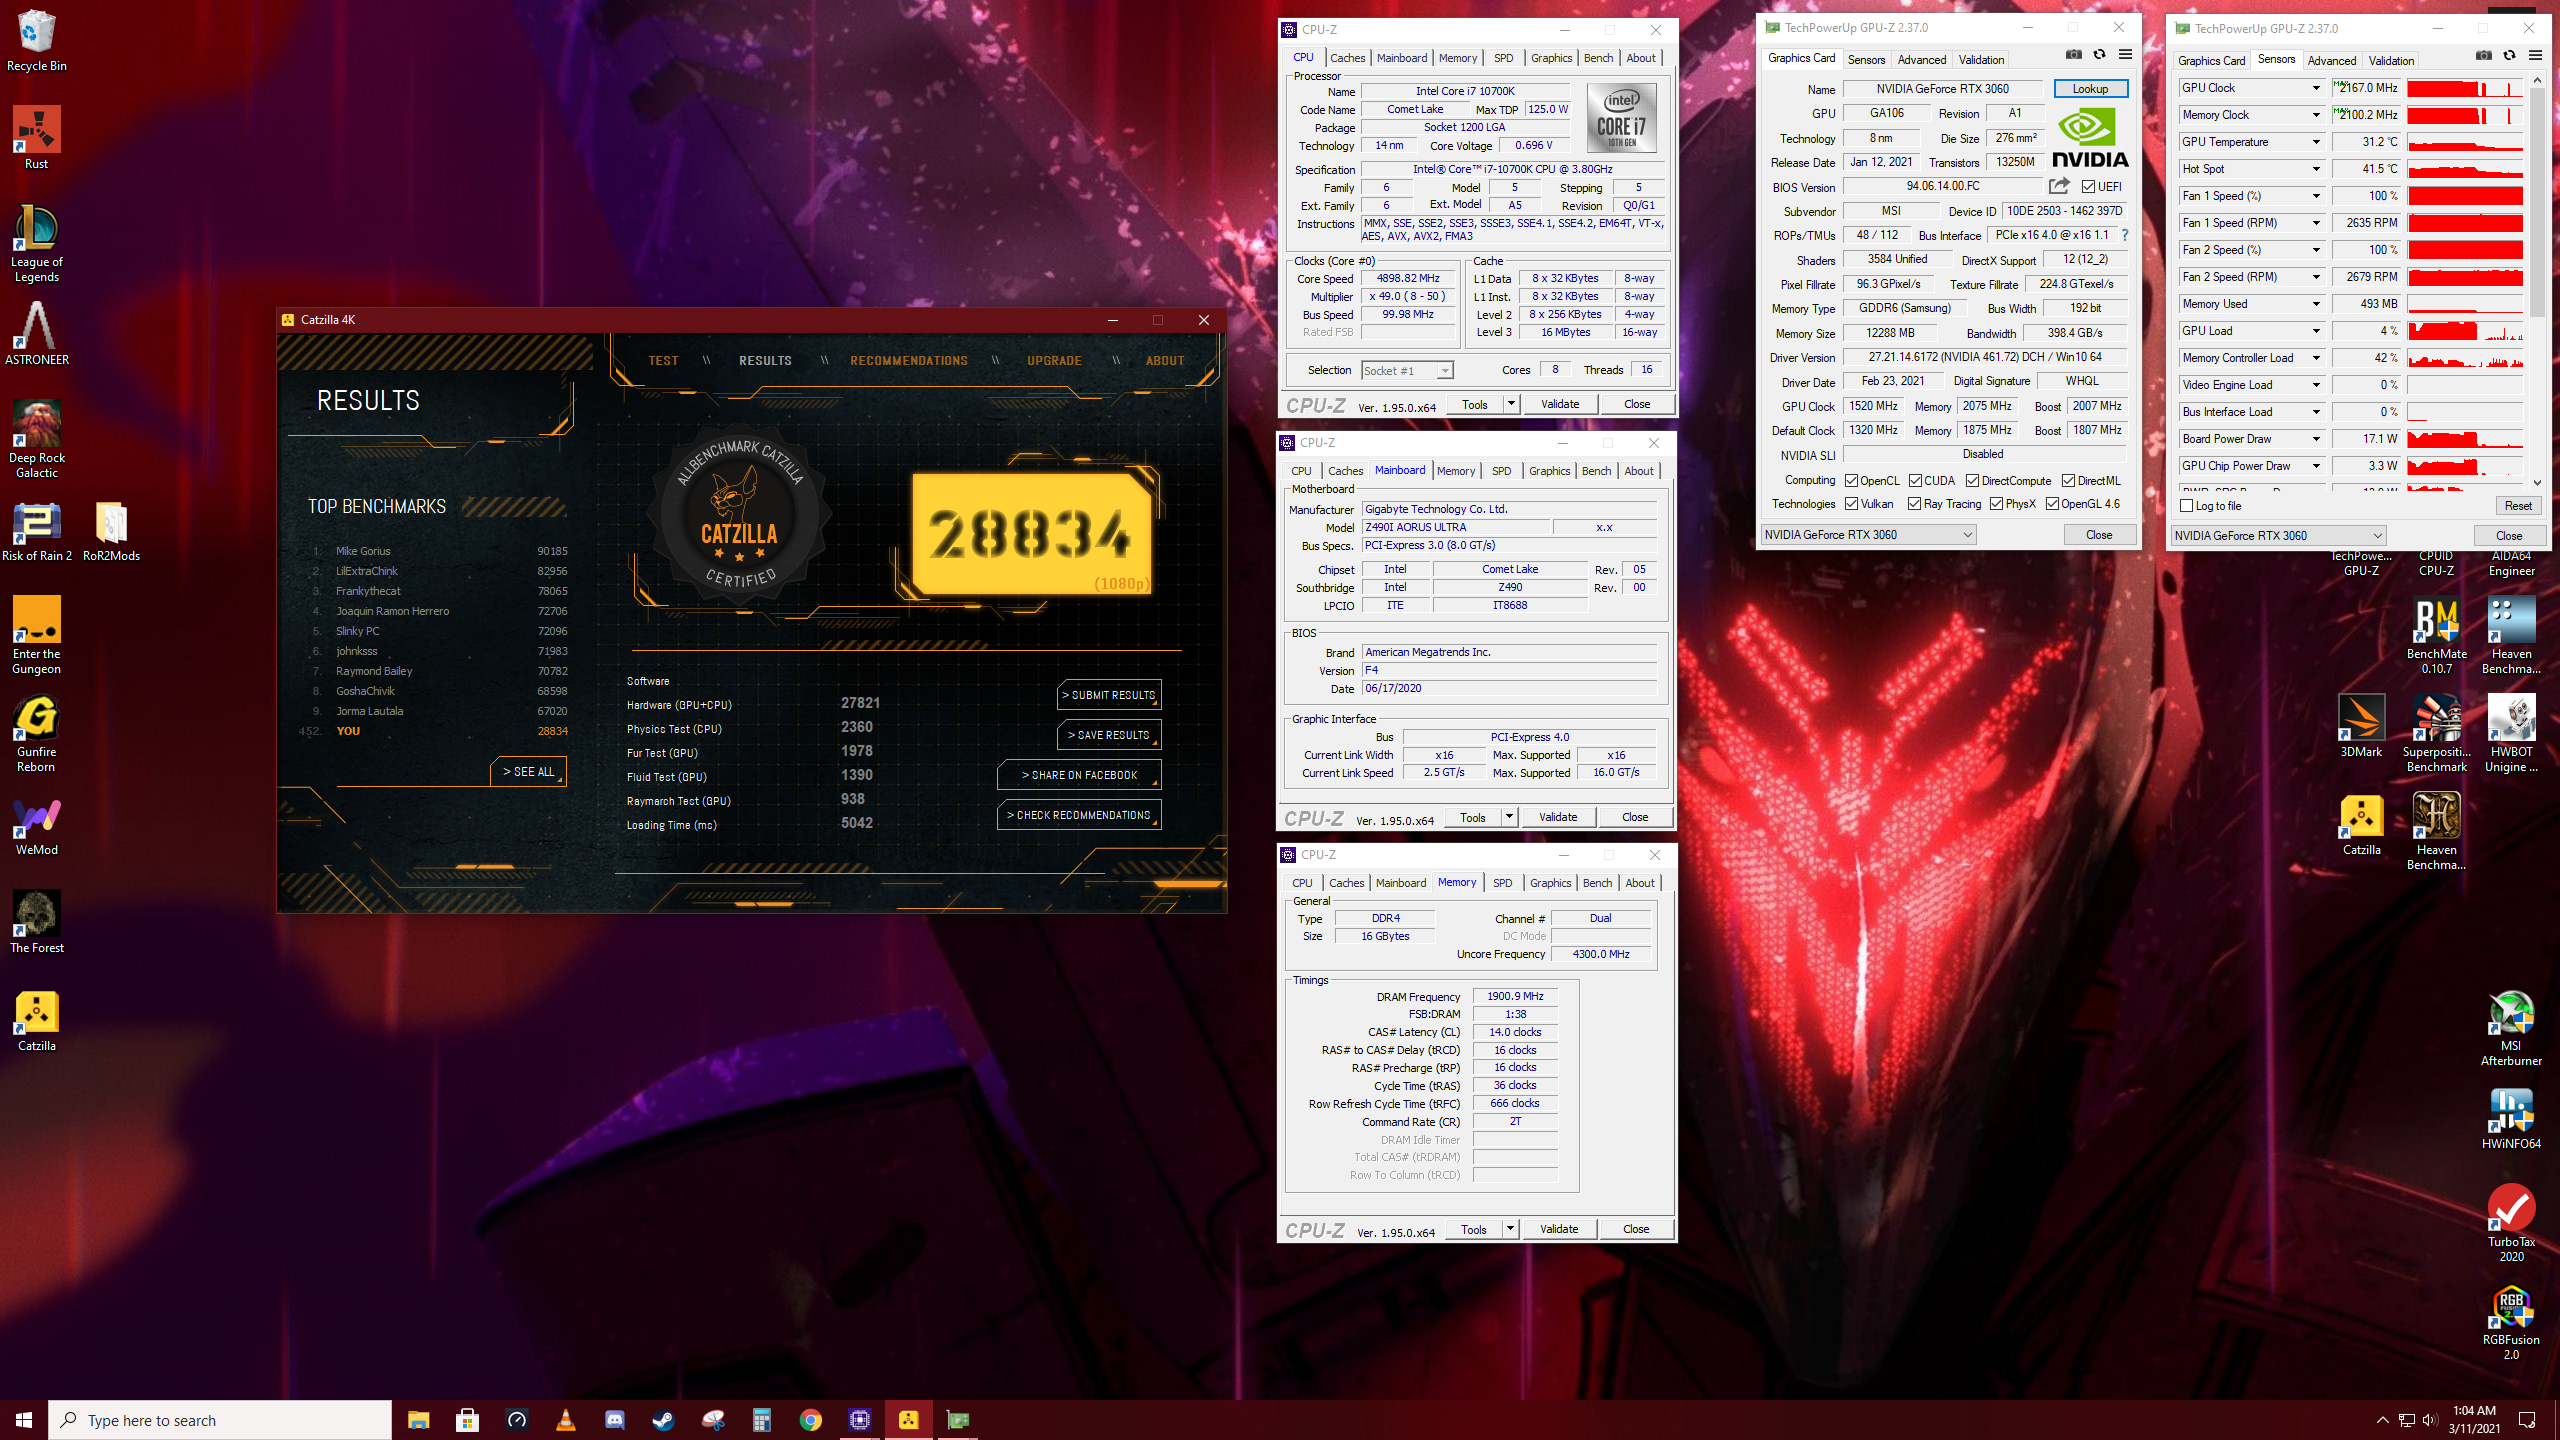Select ASTRONEER desktop shortcut
2560x1440 pixels.
click(37, 334)
